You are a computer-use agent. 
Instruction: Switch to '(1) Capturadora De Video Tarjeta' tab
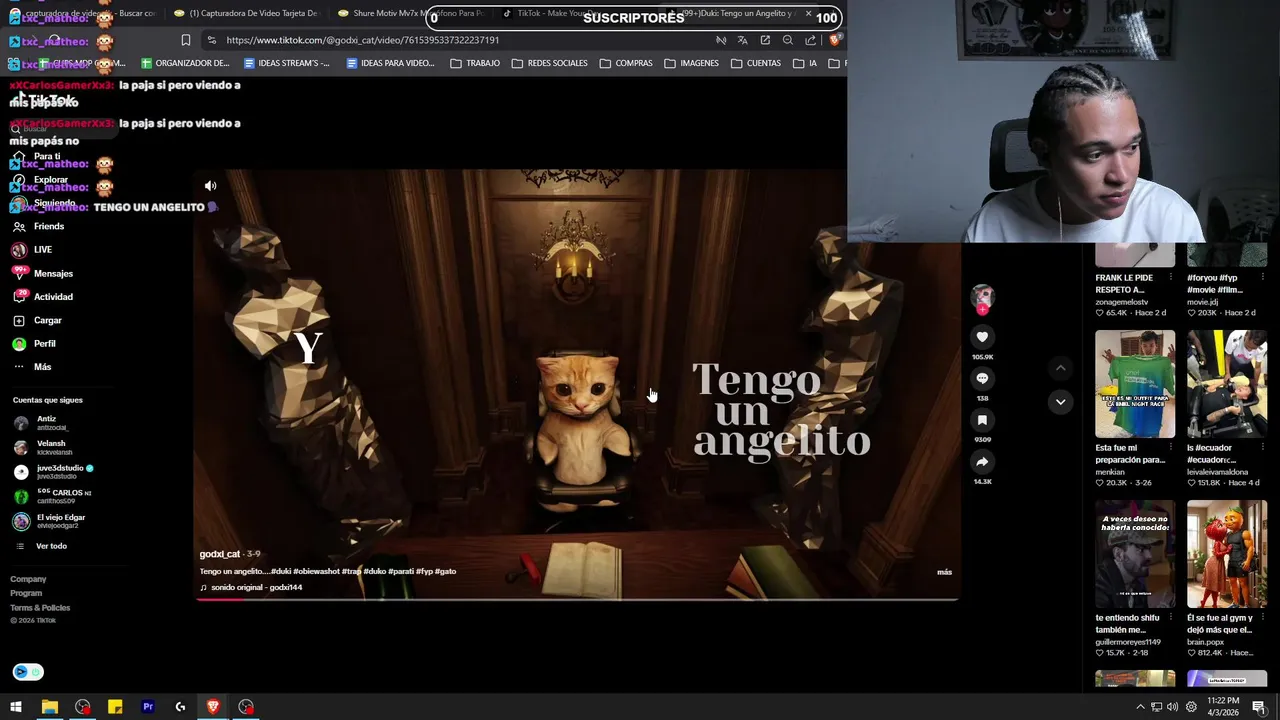[245, 13]
